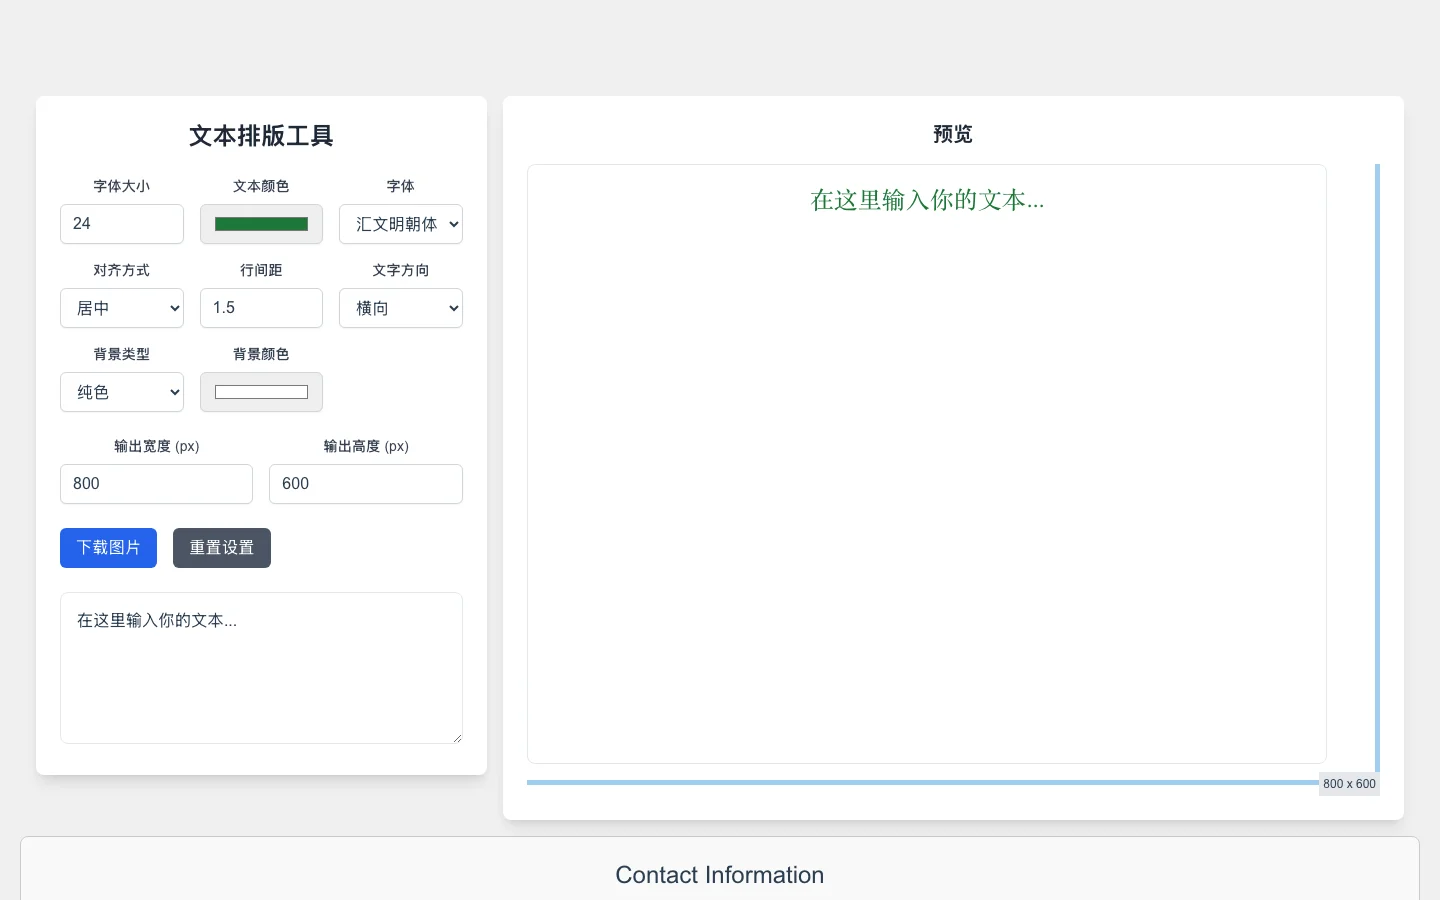Click the 背景颜色 label text
1440x900 pixels.
tap(261, 354)
